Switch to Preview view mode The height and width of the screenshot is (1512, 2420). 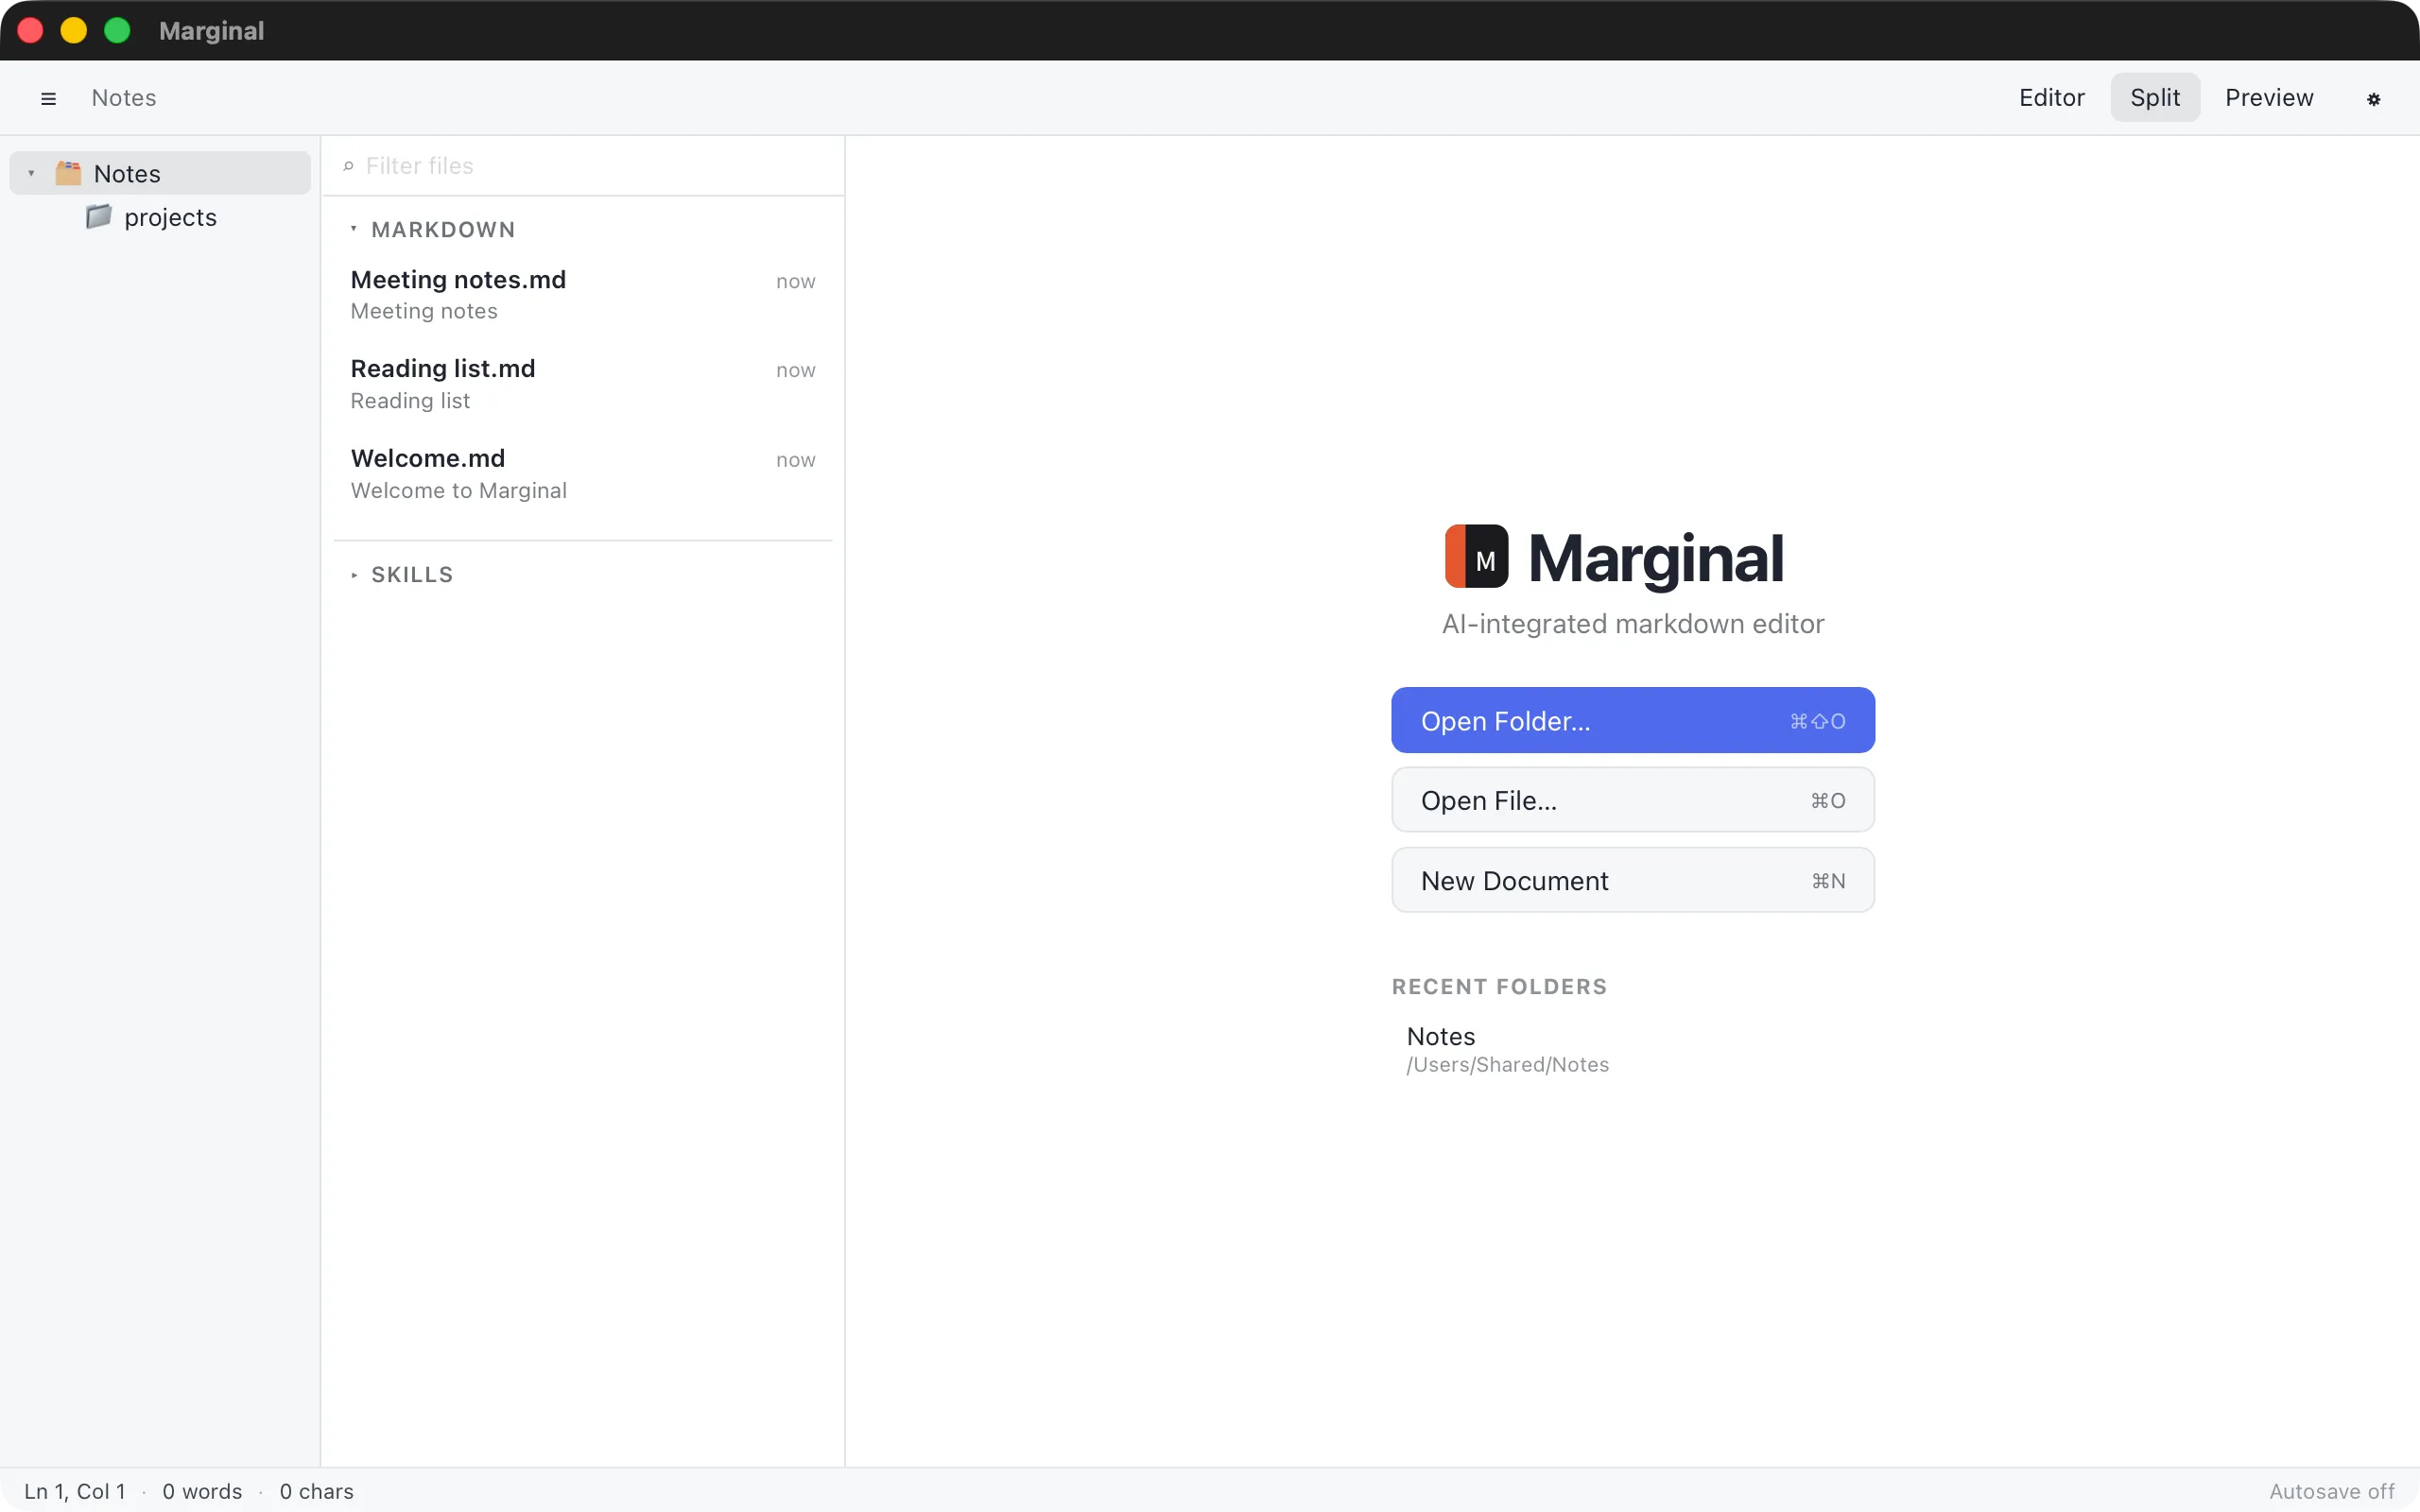tap(2268, 98)
